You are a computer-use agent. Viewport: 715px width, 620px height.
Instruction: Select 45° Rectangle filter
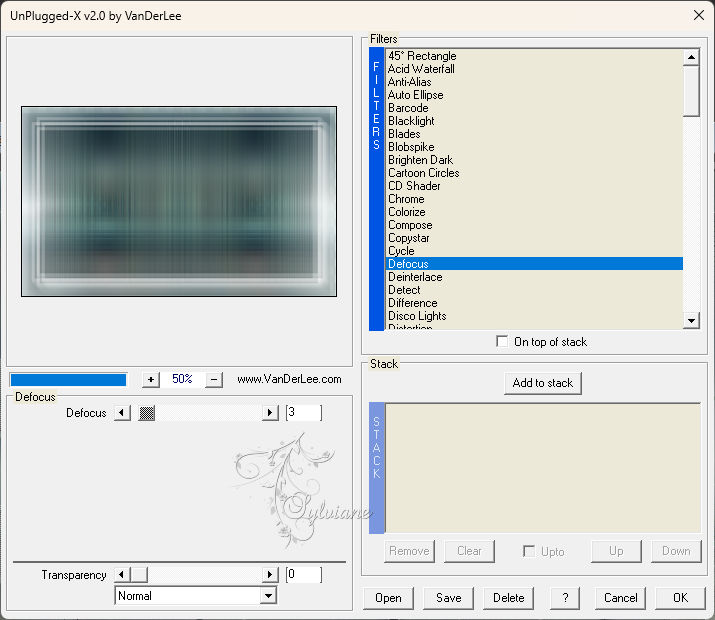(534, 56)
